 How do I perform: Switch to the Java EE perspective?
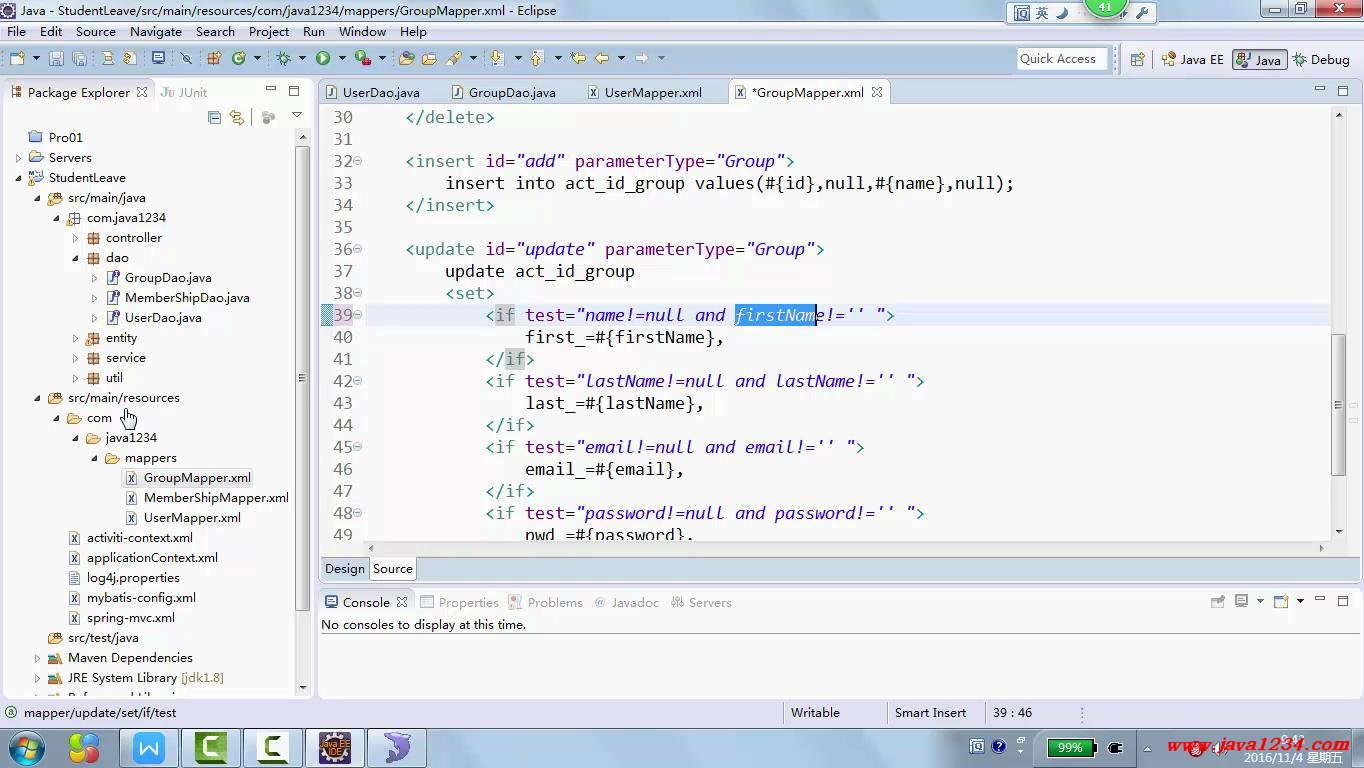pyautogui.click(x=1192, y=60)
